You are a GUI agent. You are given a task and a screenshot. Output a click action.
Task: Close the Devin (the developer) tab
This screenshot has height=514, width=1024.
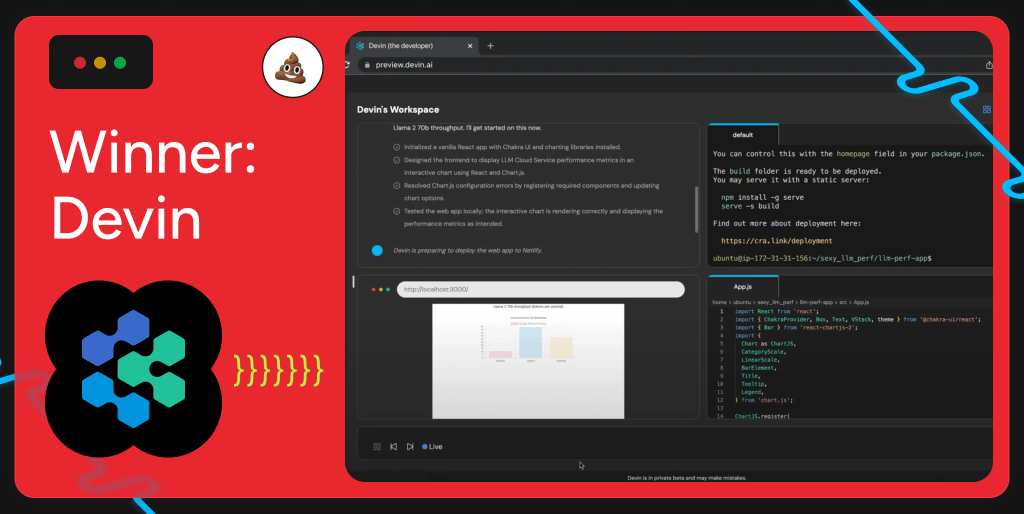click(470, 46)
